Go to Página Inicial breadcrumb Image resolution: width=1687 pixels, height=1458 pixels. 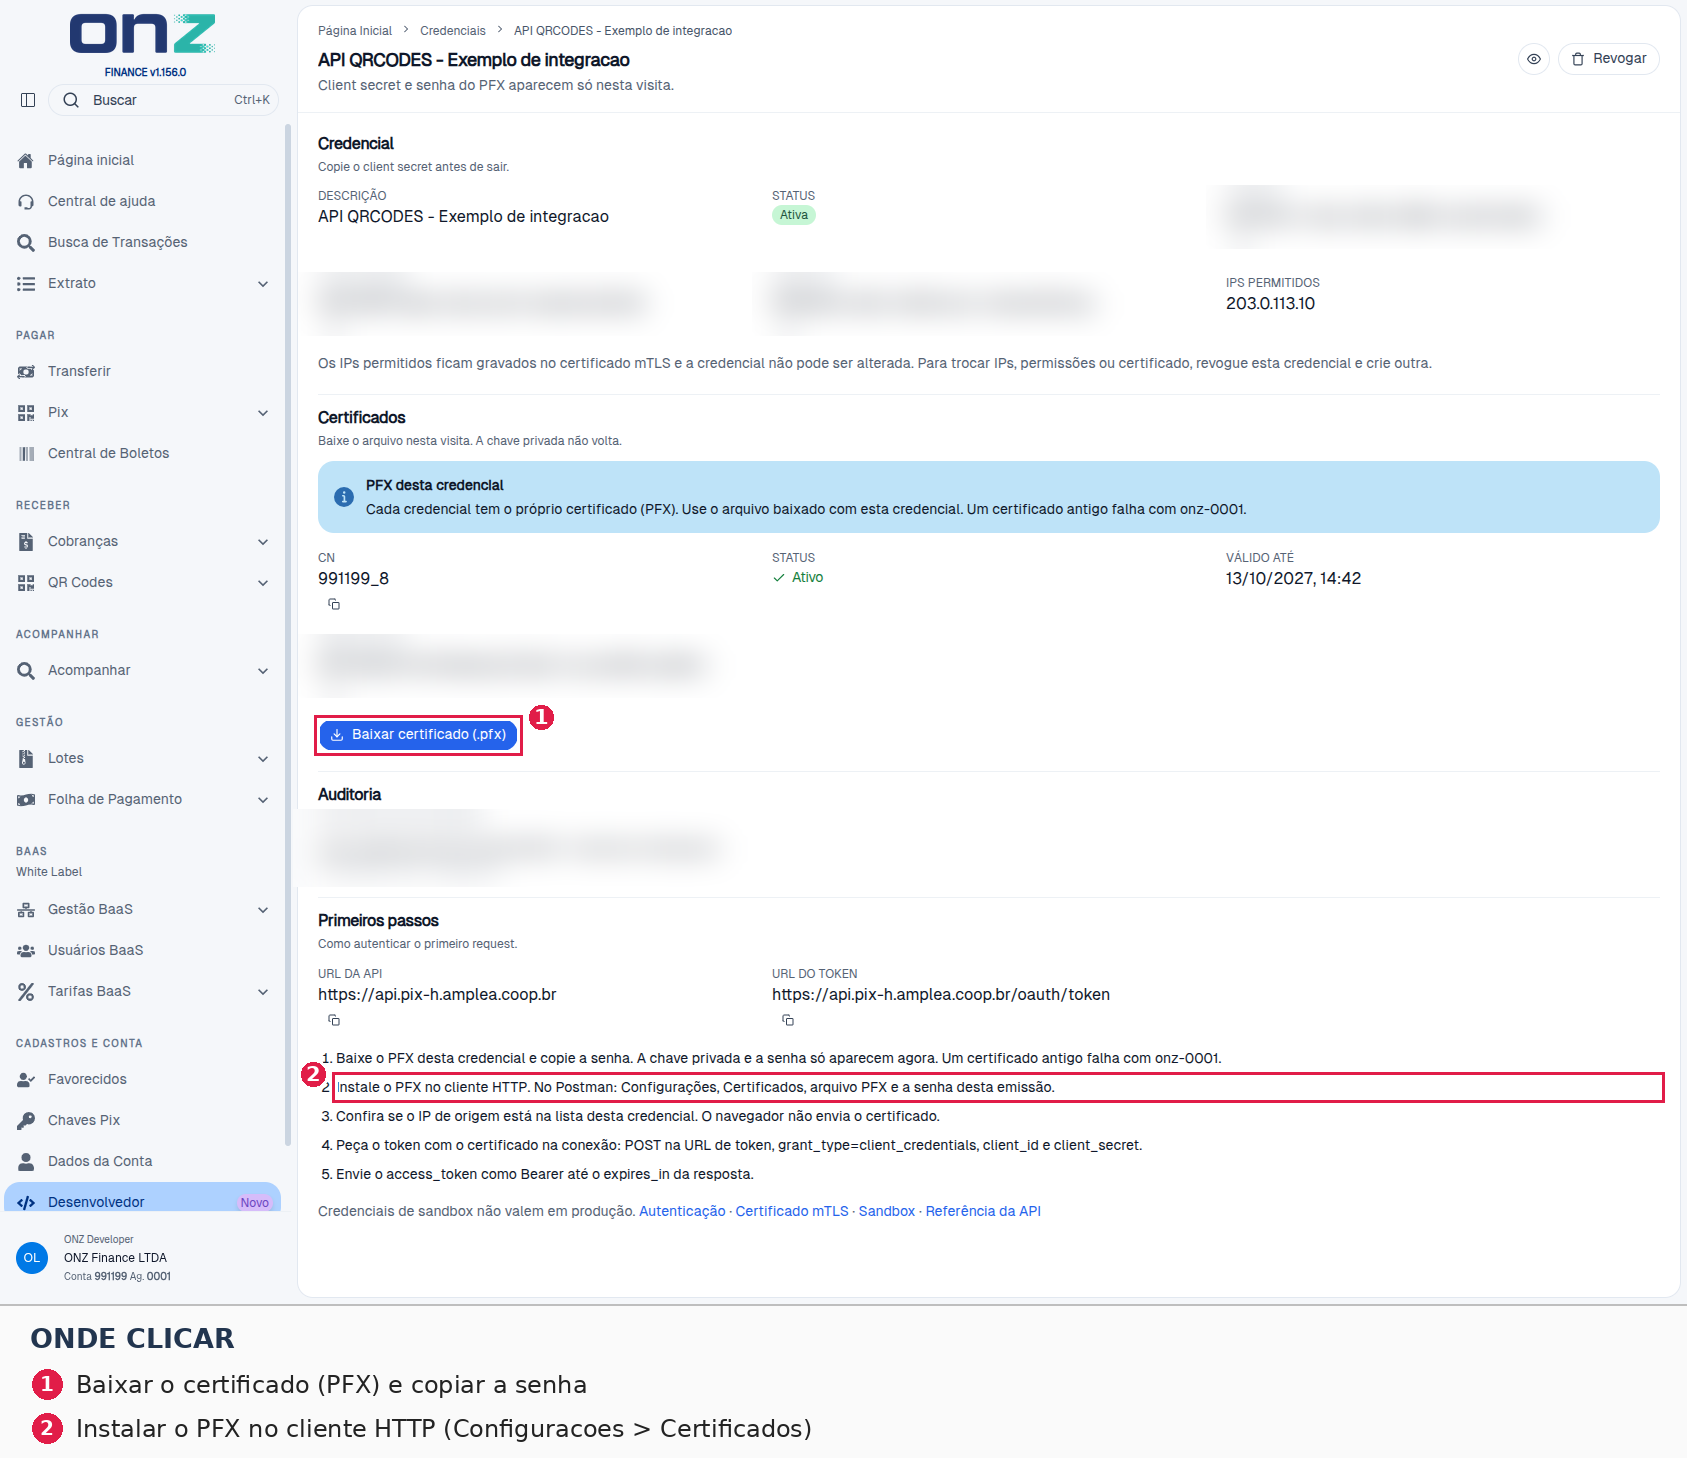[355, 31]
